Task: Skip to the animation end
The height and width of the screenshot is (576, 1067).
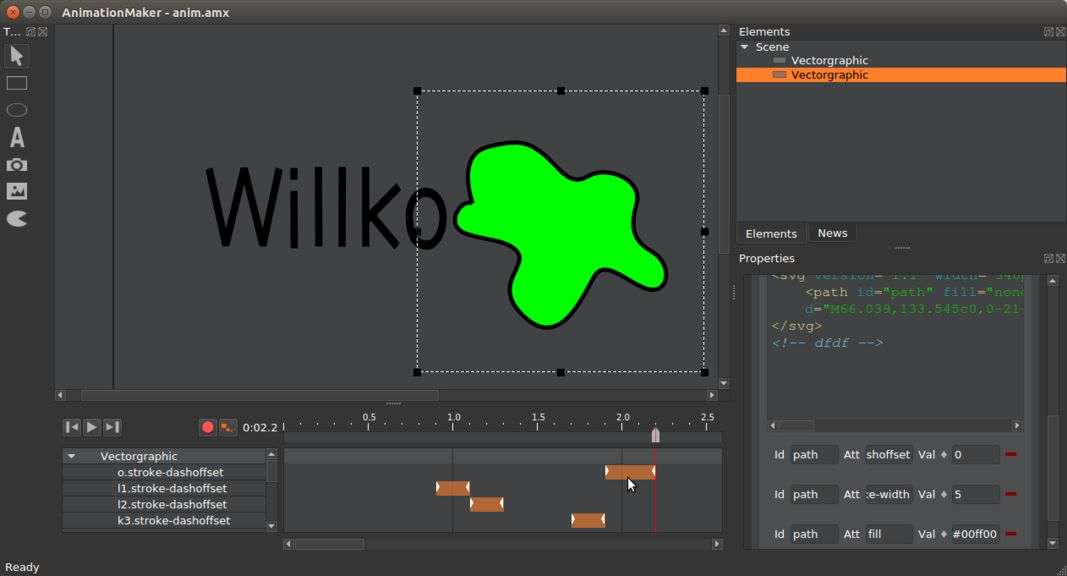Action: [x=112, y=427]
